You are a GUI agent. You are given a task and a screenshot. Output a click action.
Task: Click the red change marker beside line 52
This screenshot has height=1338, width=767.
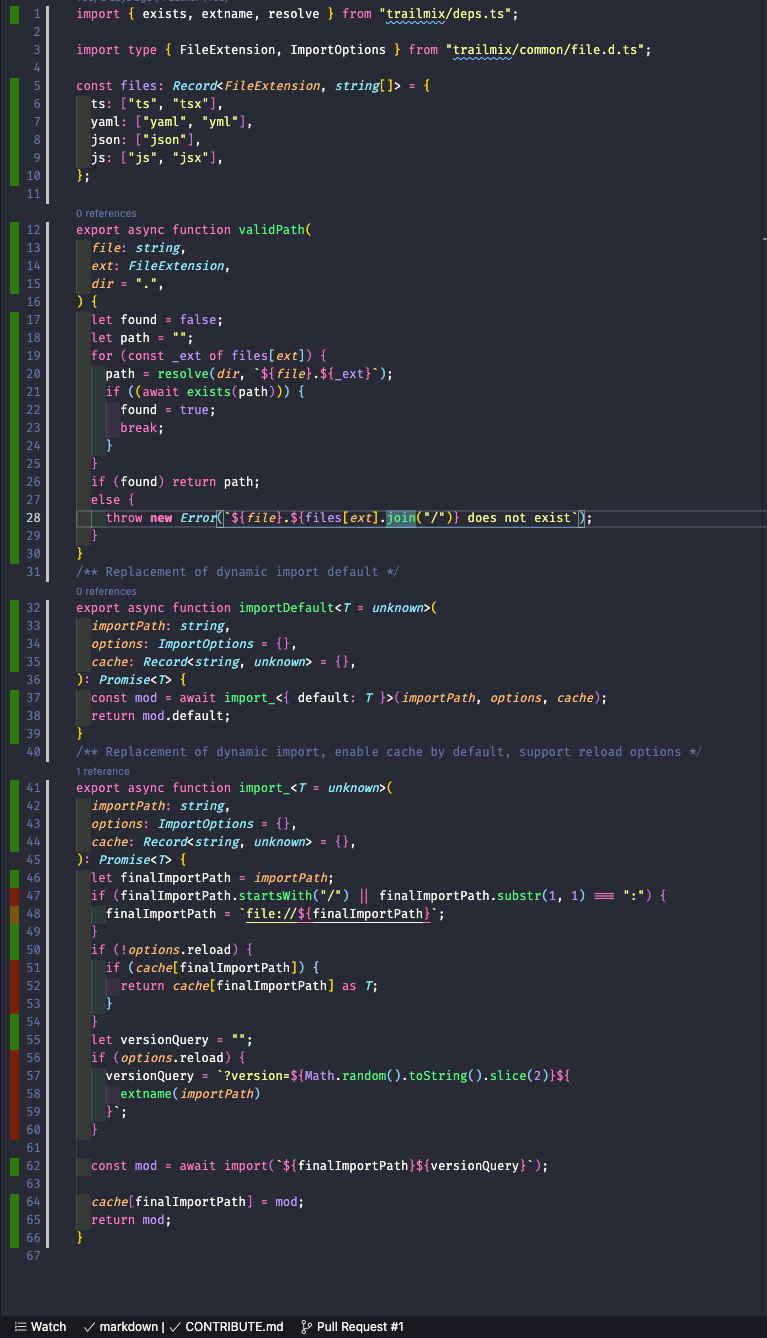15,986
